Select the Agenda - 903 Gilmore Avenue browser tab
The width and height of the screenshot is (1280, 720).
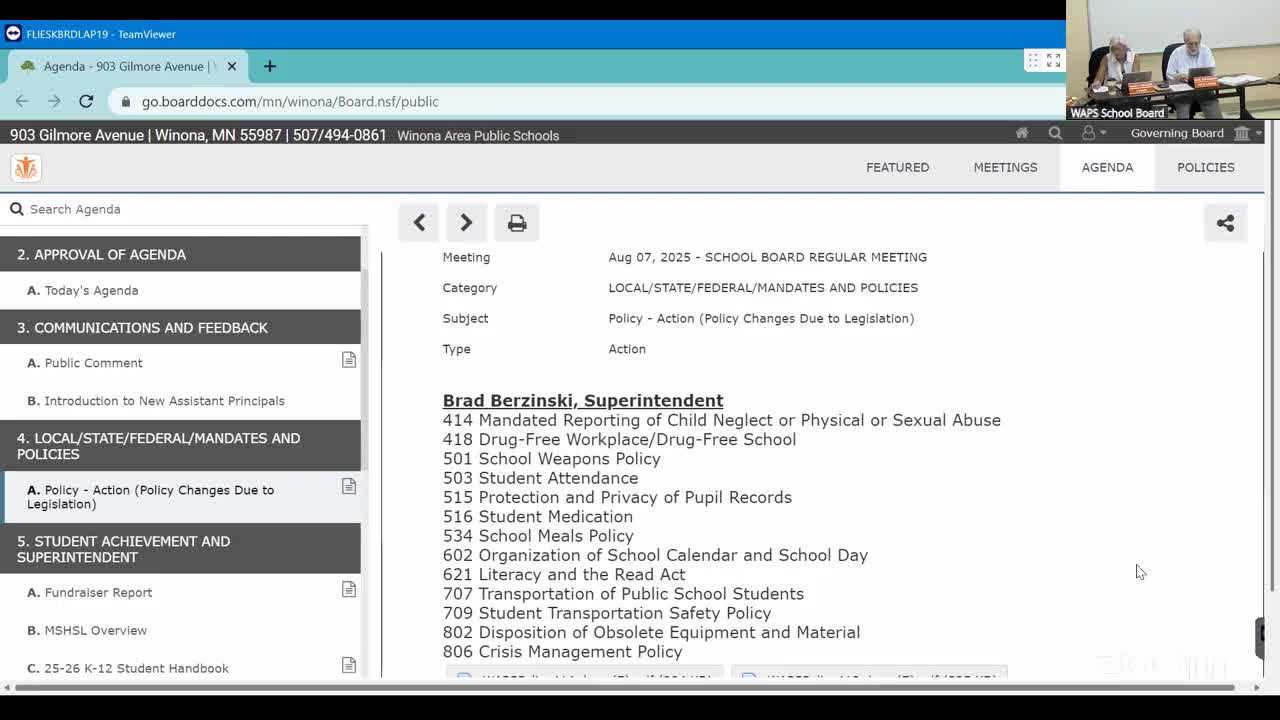point(127,66)
